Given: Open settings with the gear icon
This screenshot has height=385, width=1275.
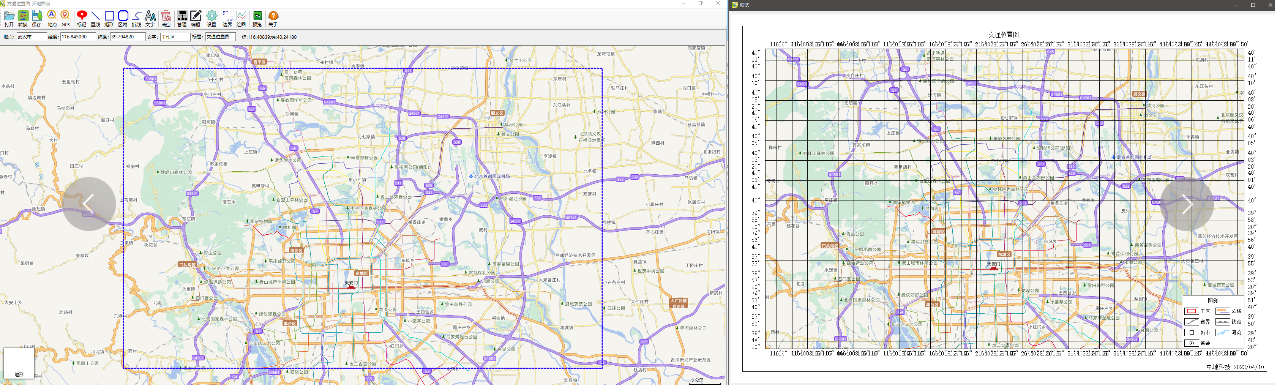Looking at the screenshot, I should [x=211, y=16].
